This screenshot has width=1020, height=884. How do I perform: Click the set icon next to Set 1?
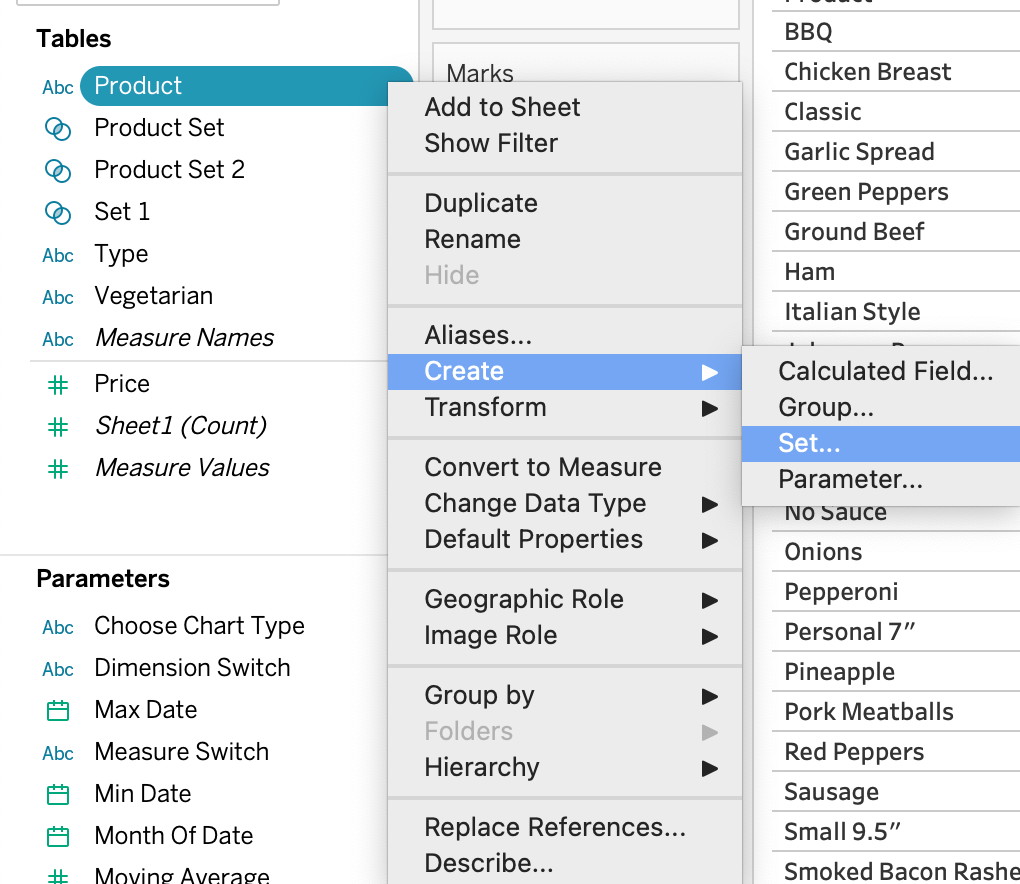click(x=58, y=213)
